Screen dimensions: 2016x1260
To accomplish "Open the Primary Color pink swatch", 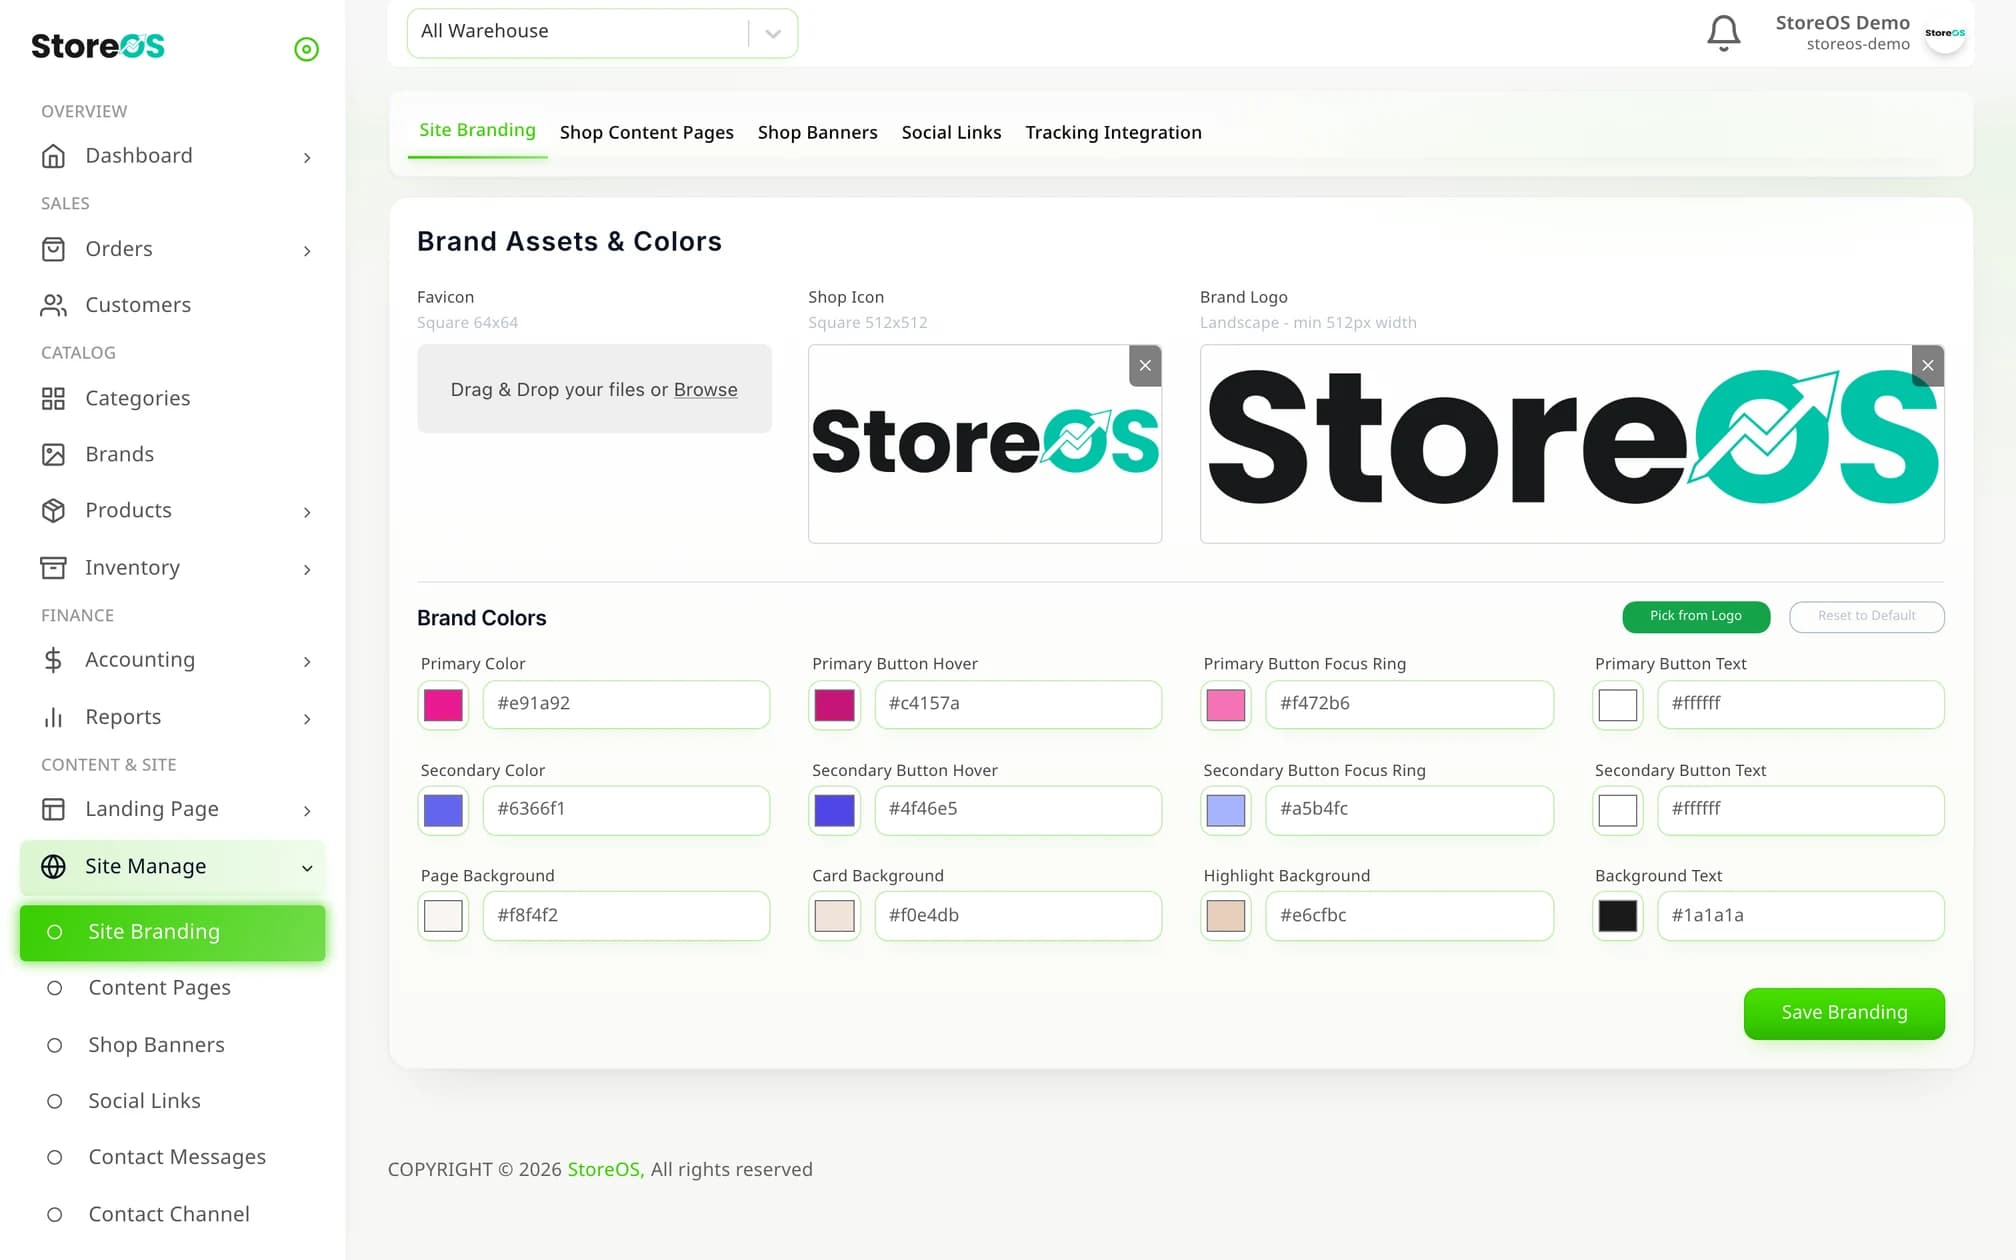I will pyautogui.click(x=443, y=705).
